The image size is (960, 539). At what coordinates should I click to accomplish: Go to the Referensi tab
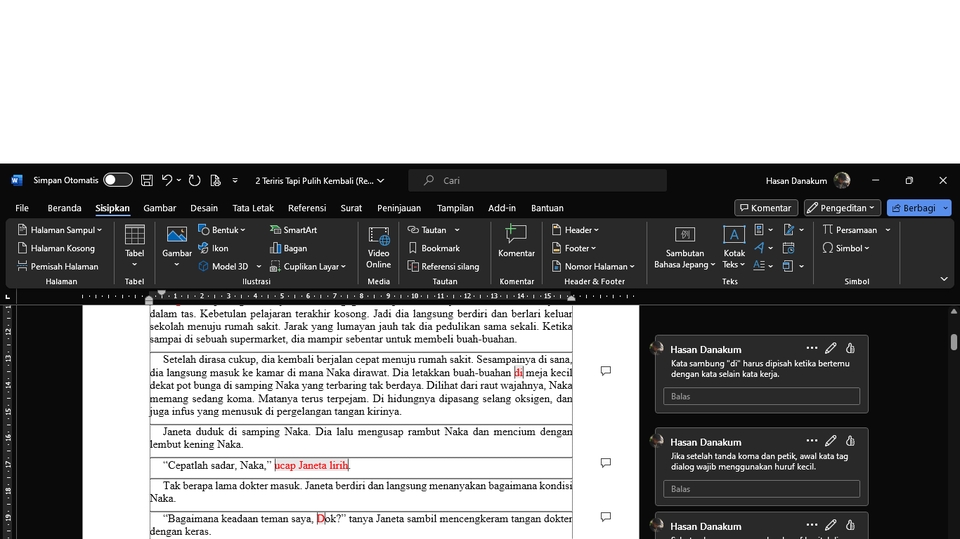pos(307,208)
